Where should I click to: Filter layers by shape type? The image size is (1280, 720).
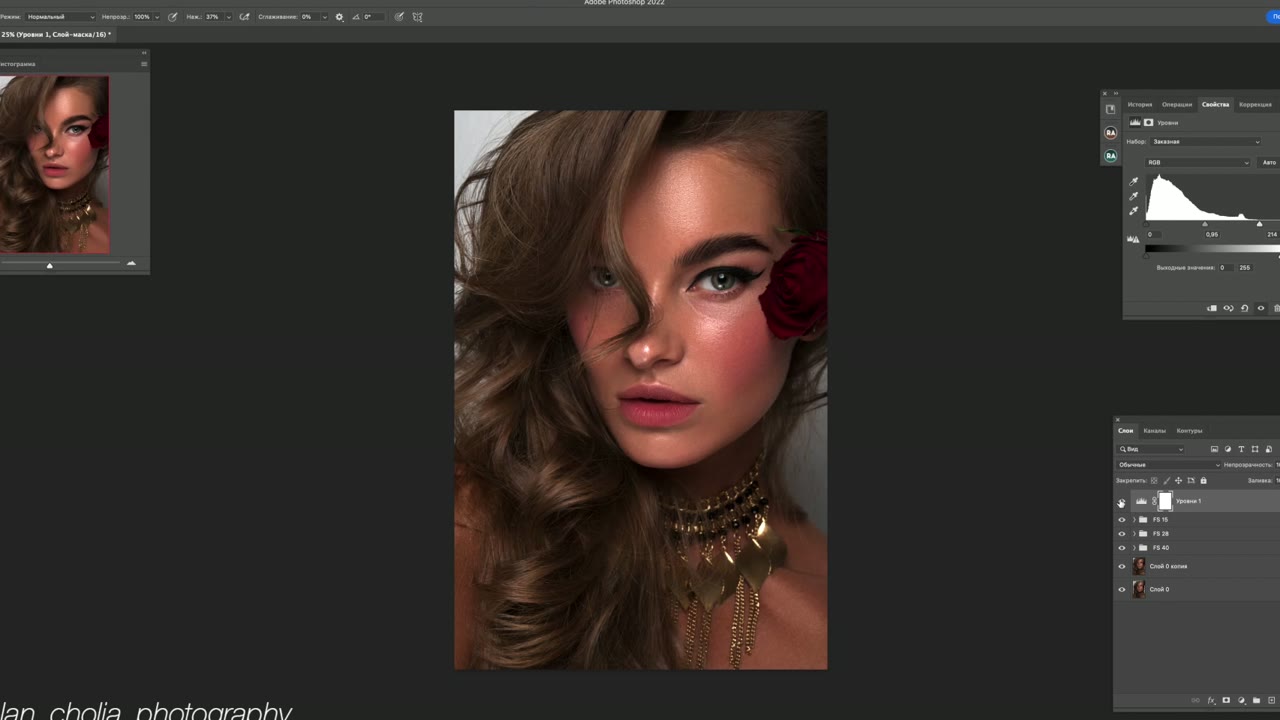coord(1255,449)
